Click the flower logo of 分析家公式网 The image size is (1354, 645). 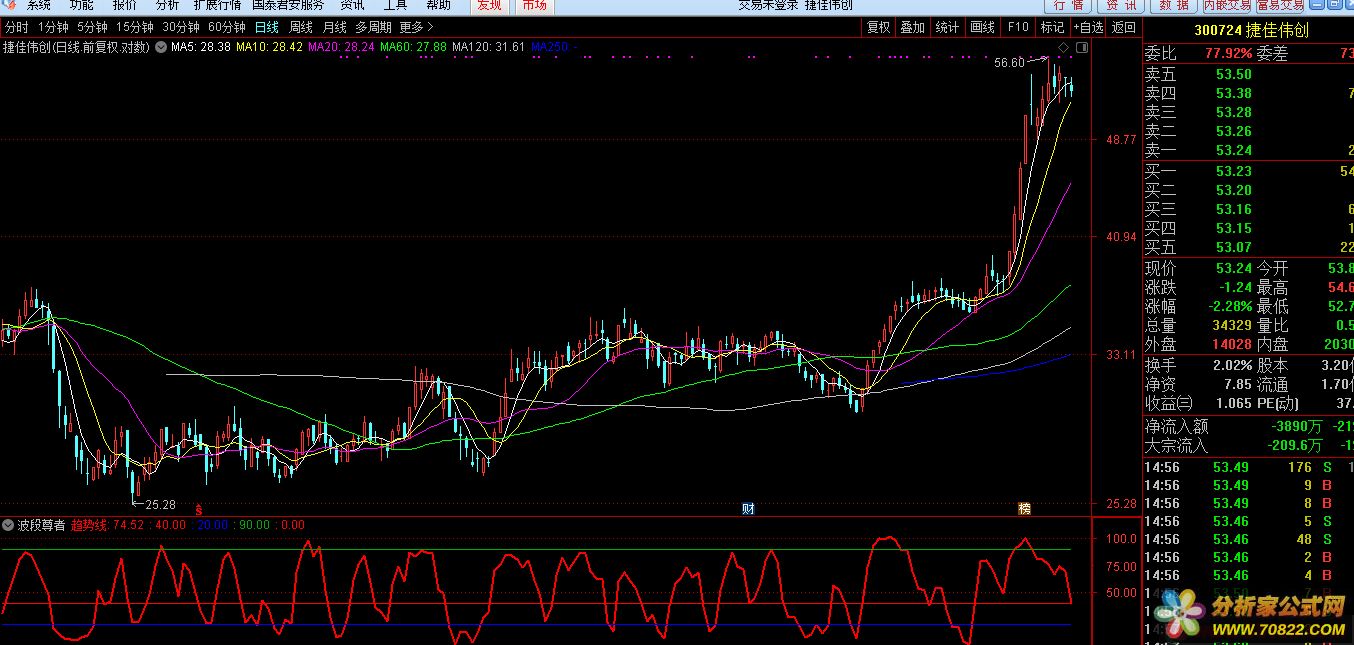tap(1183, 610)
